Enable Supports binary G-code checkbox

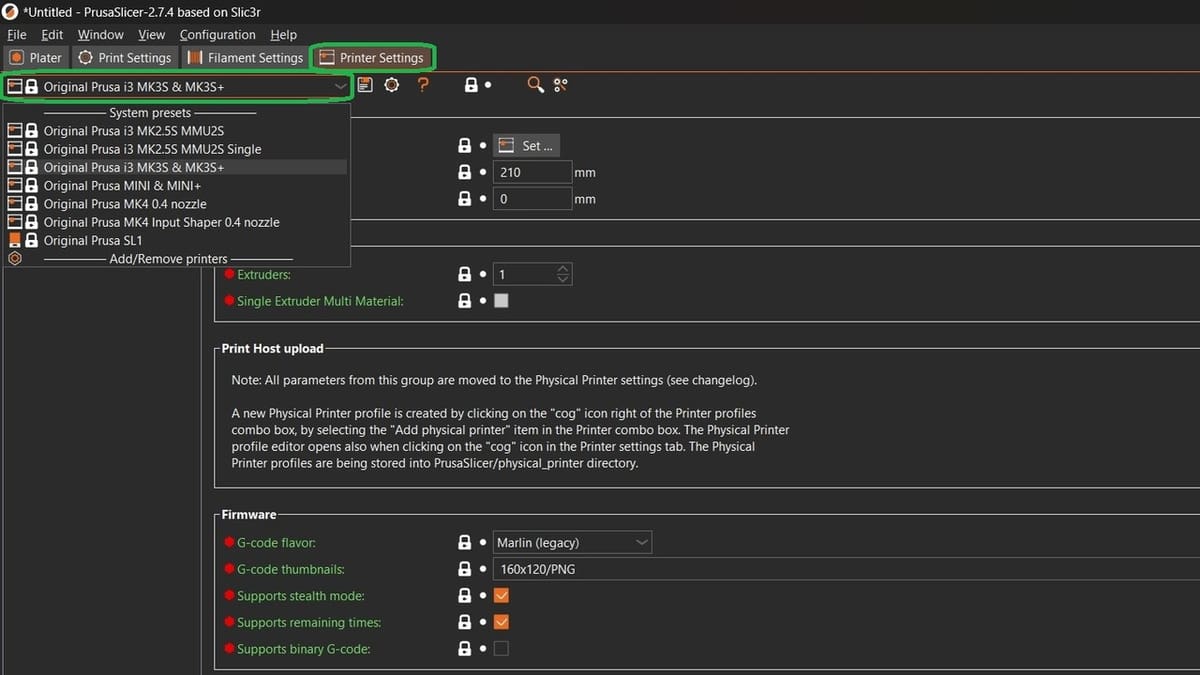point(501,649)
